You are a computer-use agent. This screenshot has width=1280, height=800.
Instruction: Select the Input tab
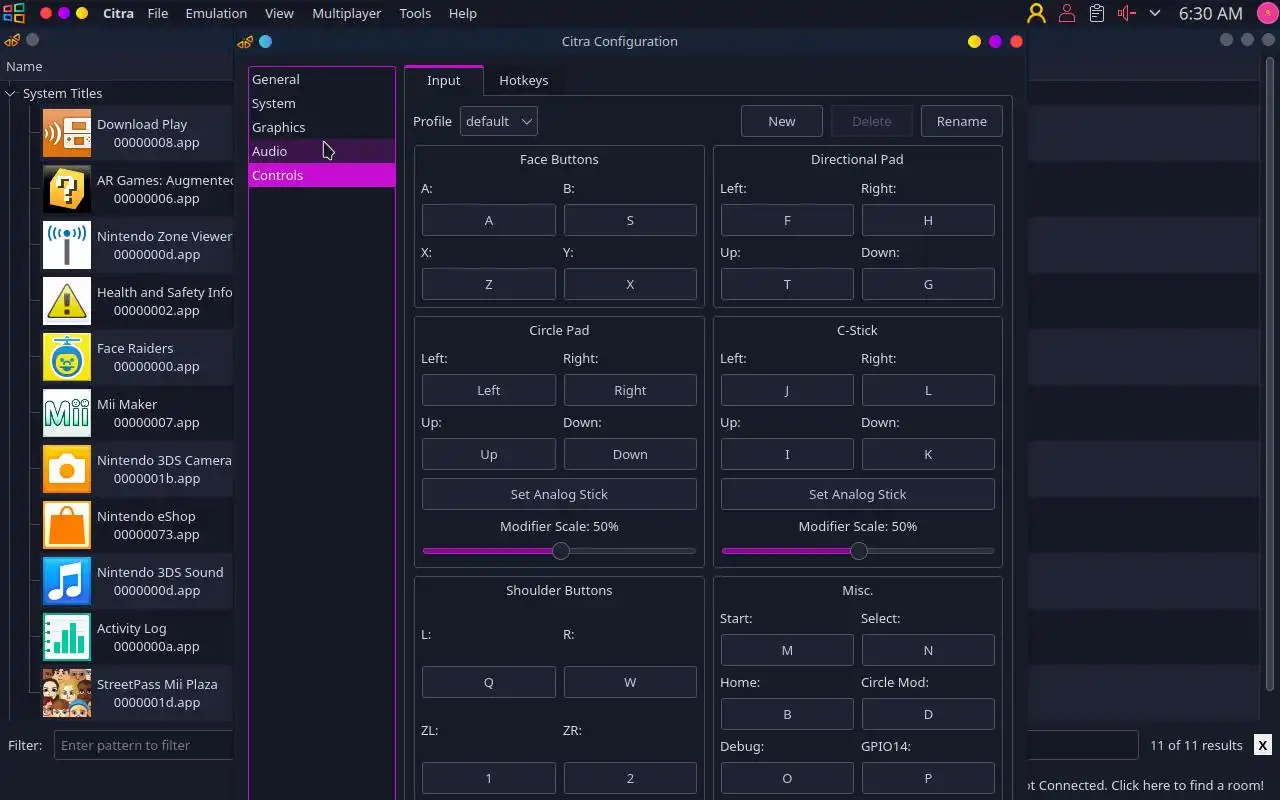pos(444,81)
